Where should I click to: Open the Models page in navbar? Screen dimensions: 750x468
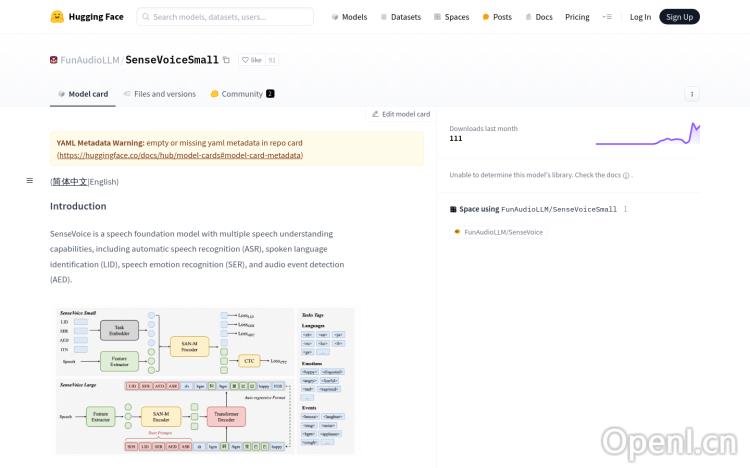point(349,17)
